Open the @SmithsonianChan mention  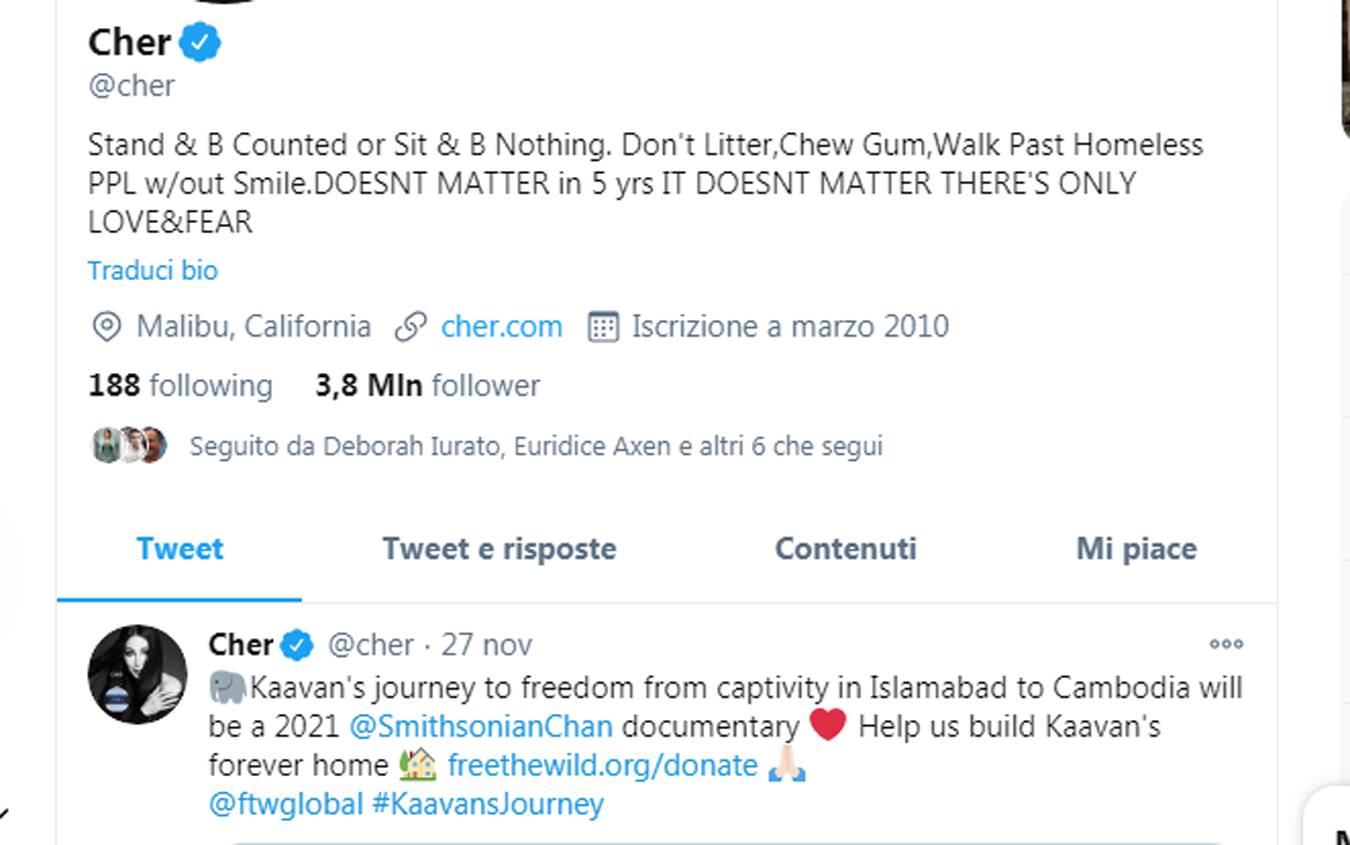481,727
